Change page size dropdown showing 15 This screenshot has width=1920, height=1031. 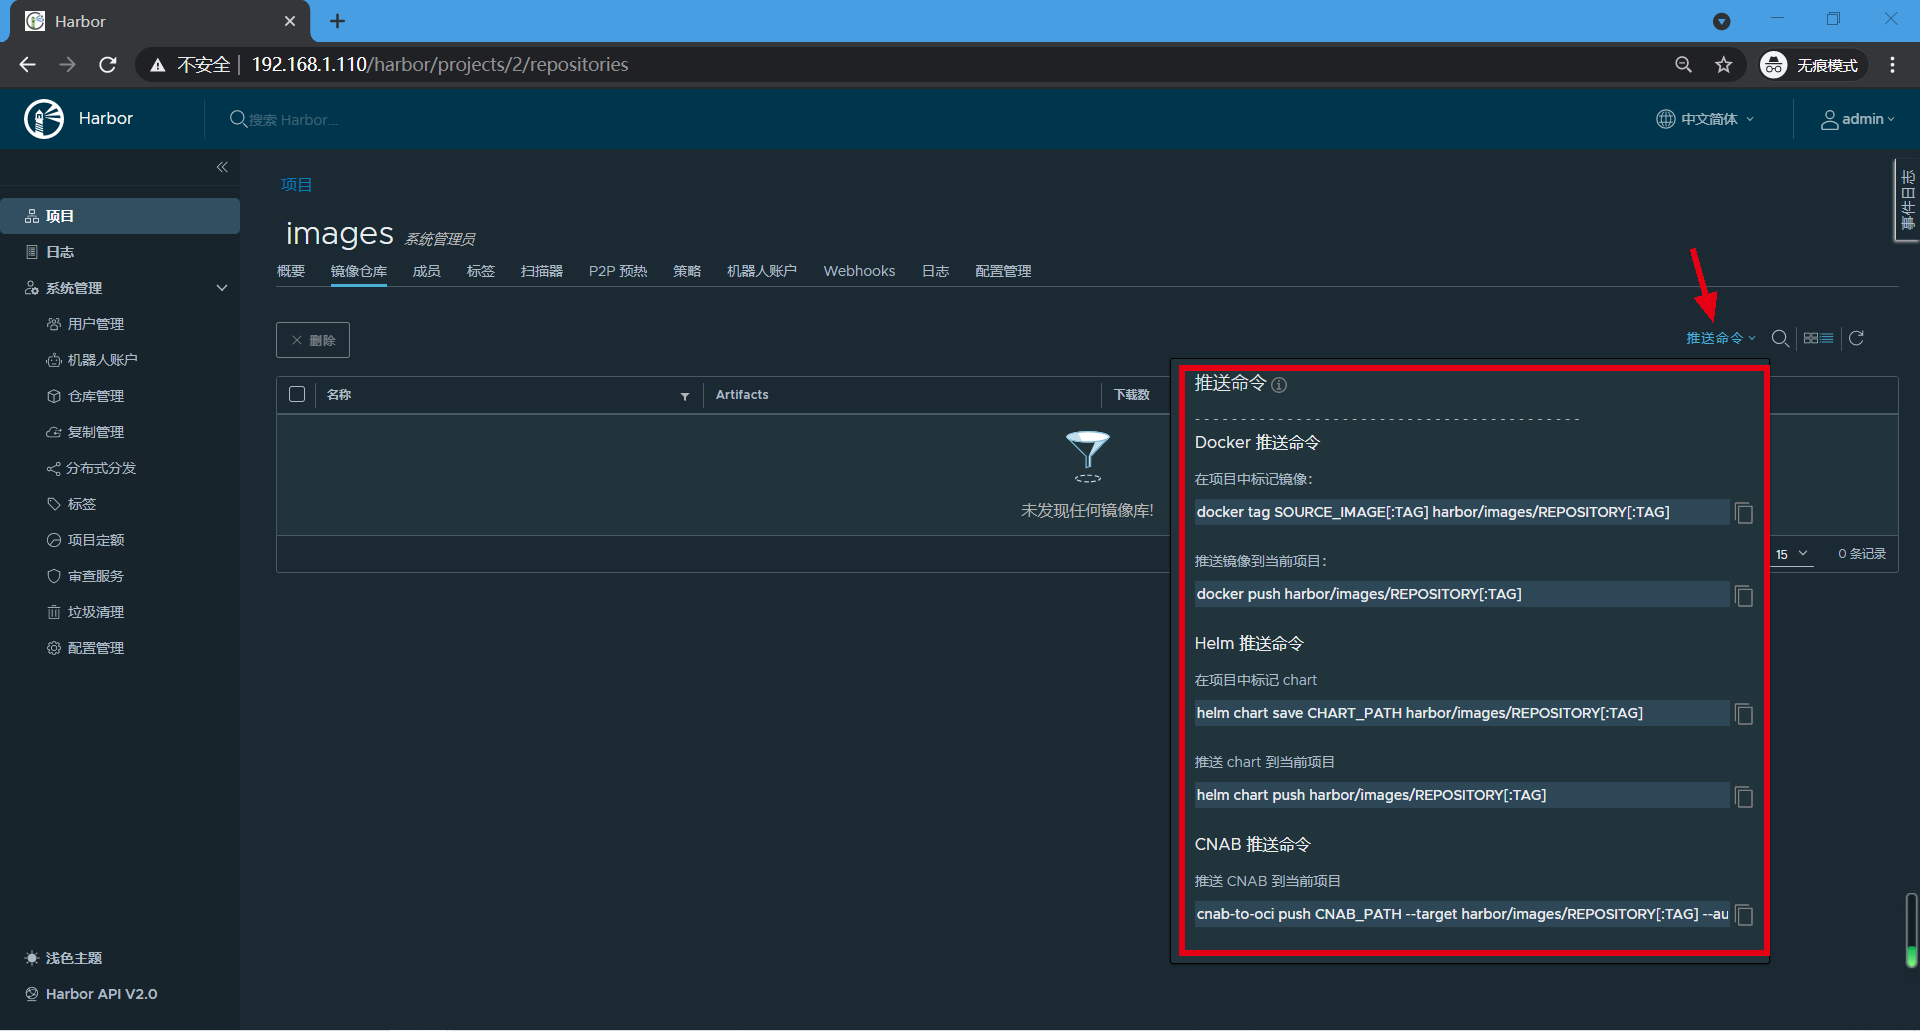(x=1792, y=554)
